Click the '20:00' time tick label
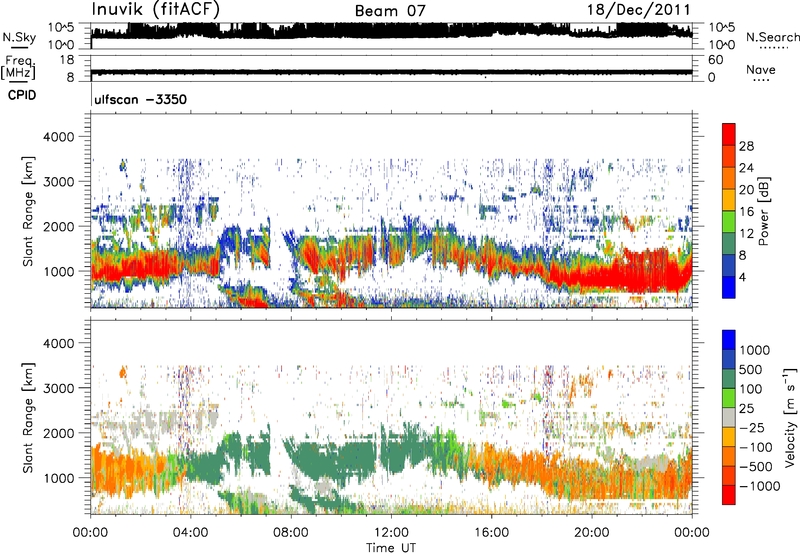Viewport: 800px width, 554px height. 592,533
